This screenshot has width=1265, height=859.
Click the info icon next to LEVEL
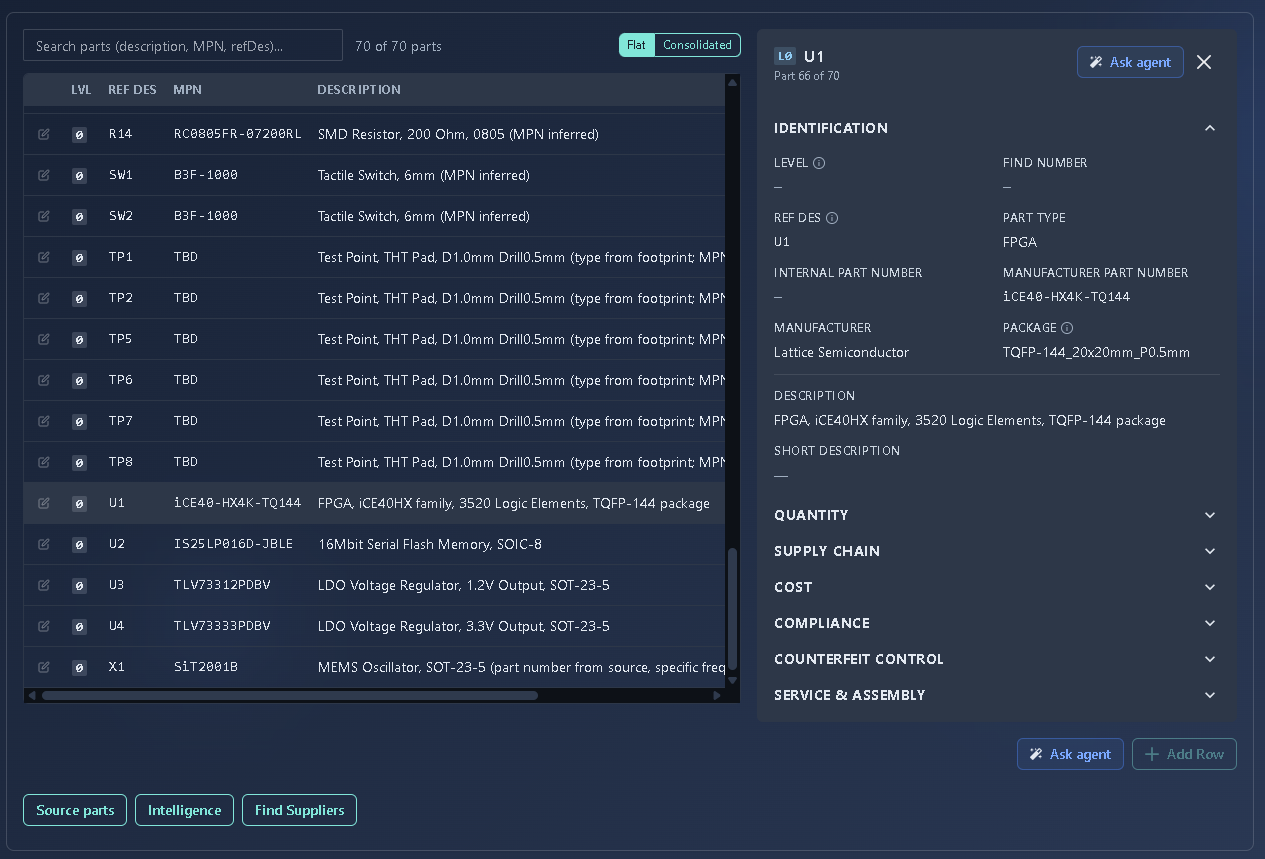(819, 163)
